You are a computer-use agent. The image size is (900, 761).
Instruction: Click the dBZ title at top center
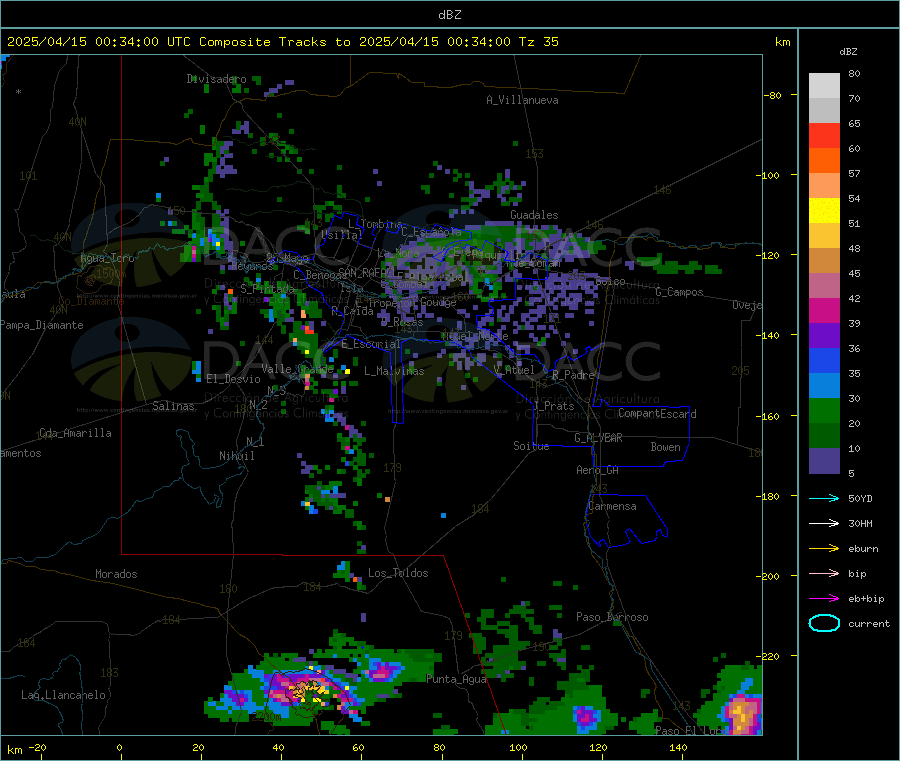coord(449,15)
